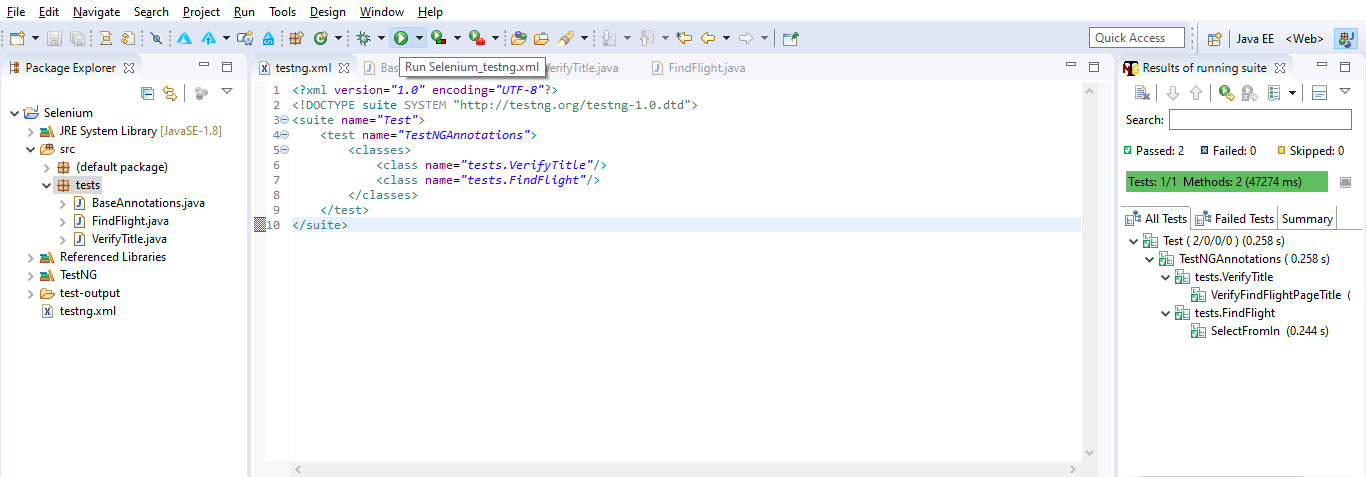Screen dimensions: 1366x477
Task: Click the Debug perspective icon at far right
Action: click(x=1345, y=38)
